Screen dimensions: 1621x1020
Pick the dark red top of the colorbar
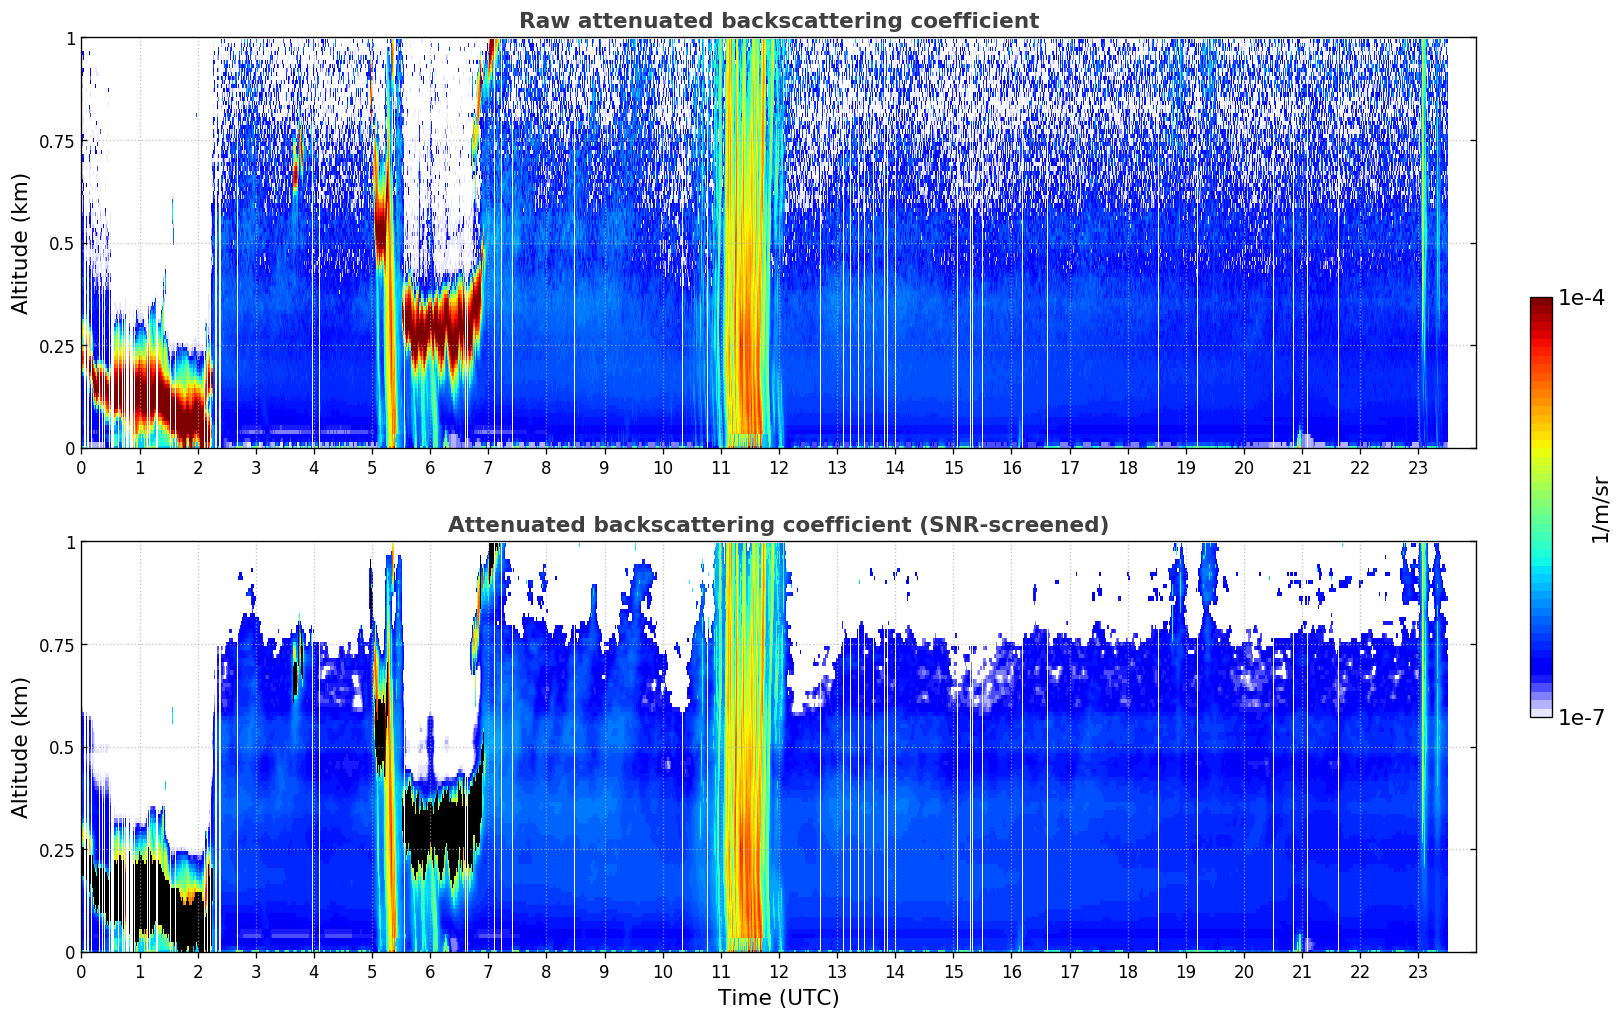coord(1541,305)
